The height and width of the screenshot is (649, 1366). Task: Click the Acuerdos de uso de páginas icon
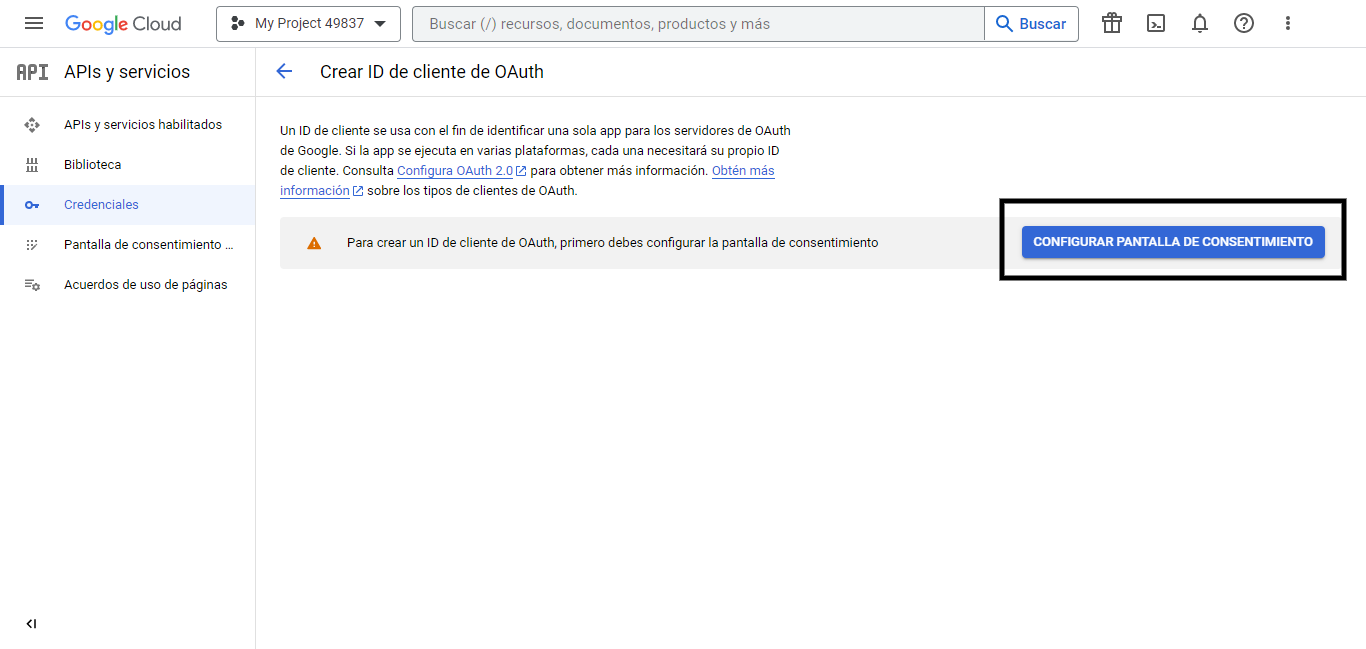pyautogui.click(x=32, y=285)
